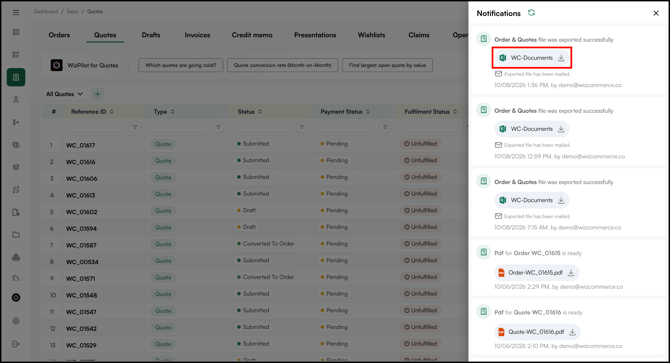Open filter for Payment Status column
Screen dimensions: 670x363
[385, 127]
